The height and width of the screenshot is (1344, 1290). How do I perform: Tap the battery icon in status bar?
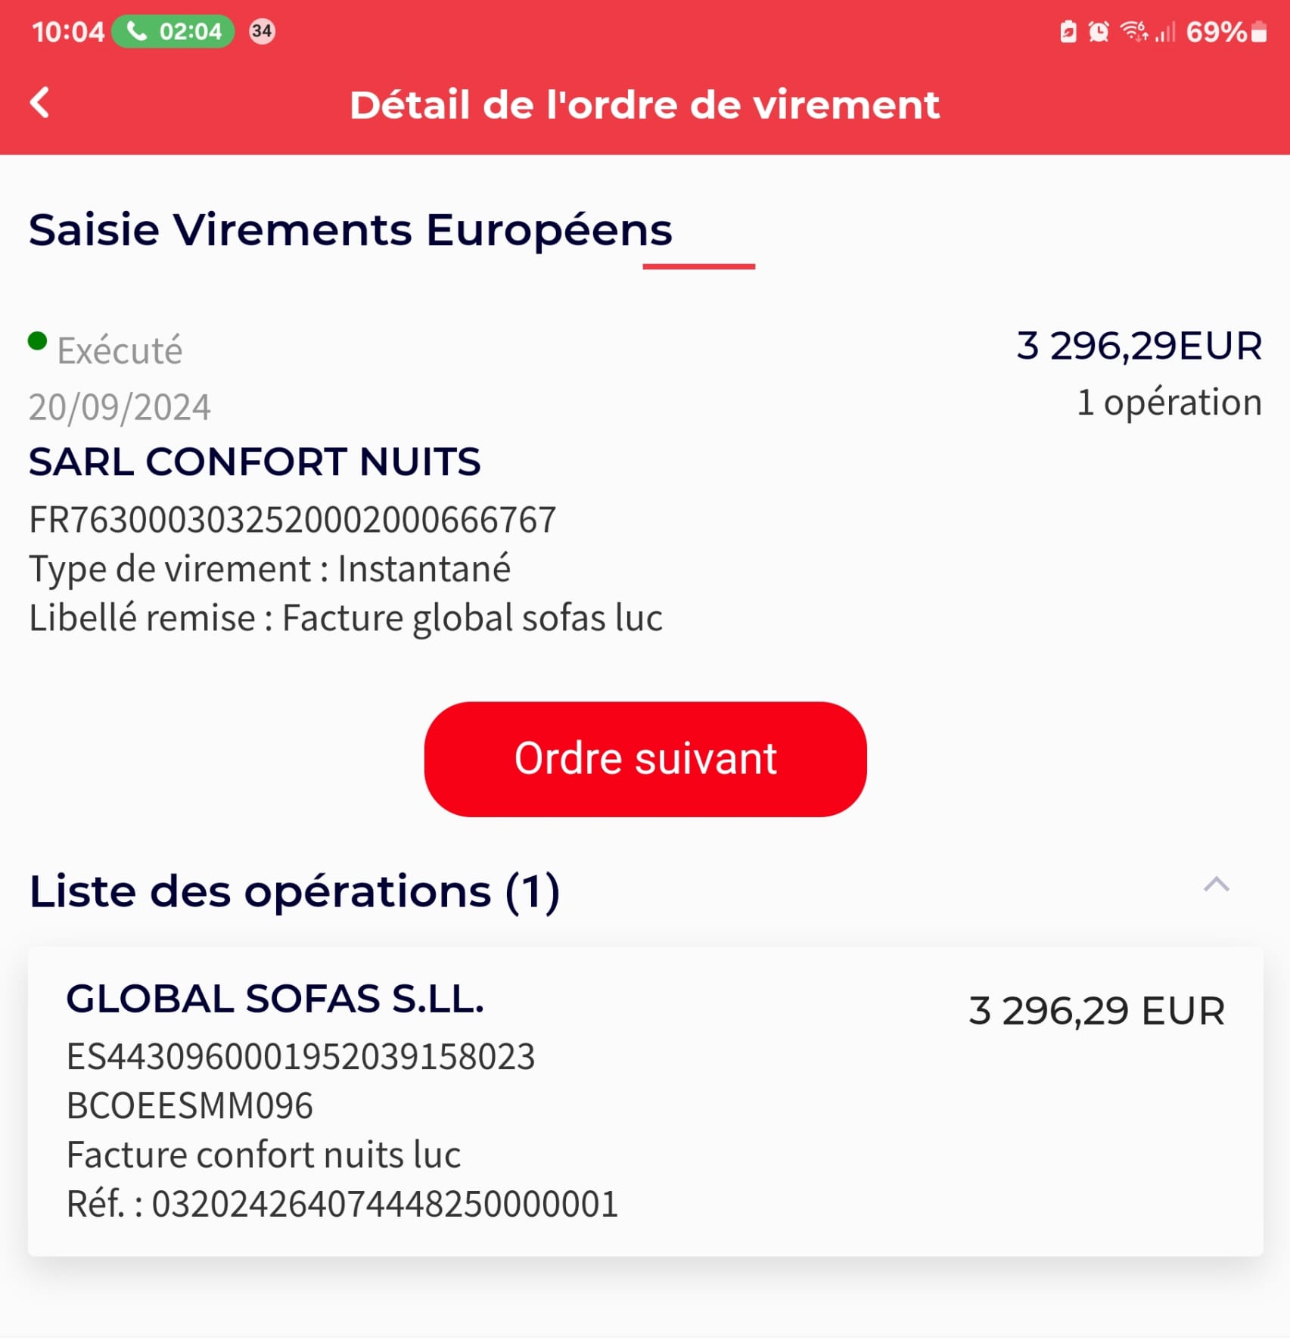click(1259, 32)
